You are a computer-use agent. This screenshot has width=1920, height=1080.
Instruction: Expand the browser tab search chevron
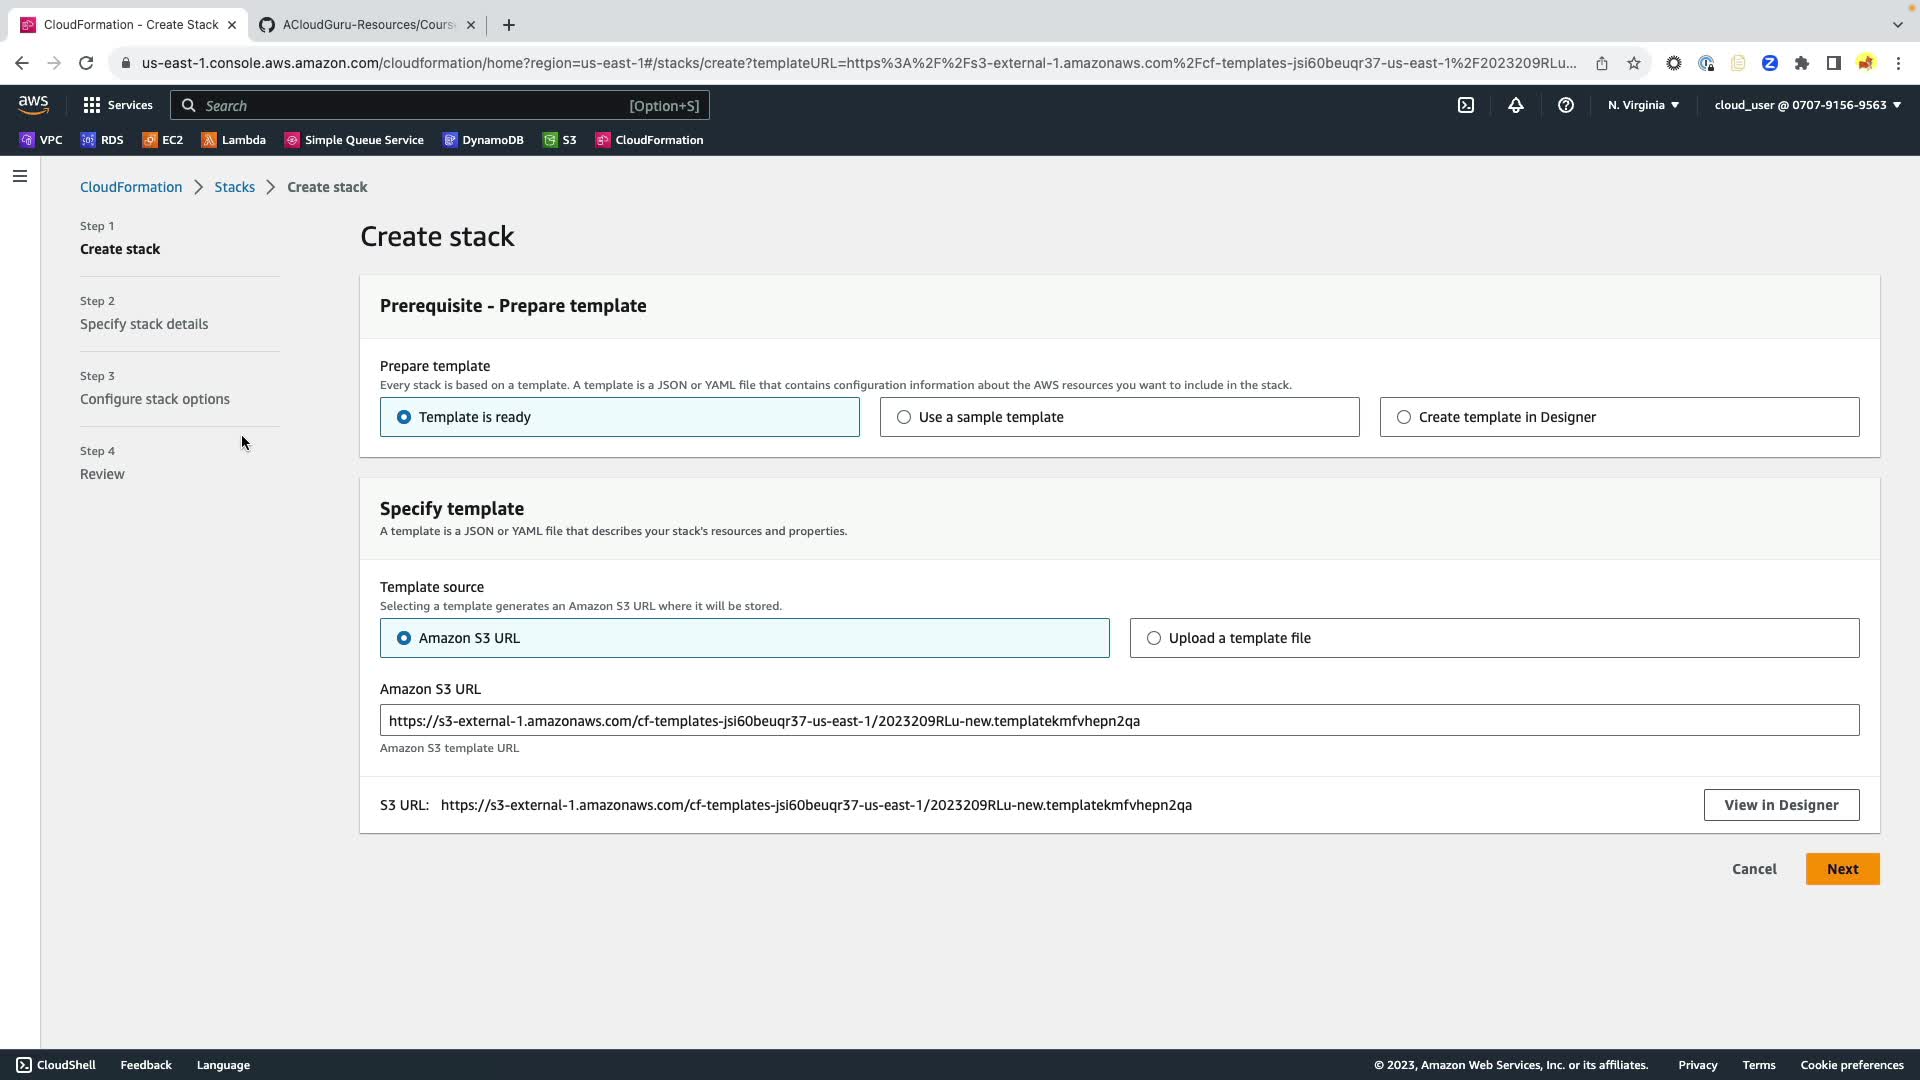[1897, 24]
